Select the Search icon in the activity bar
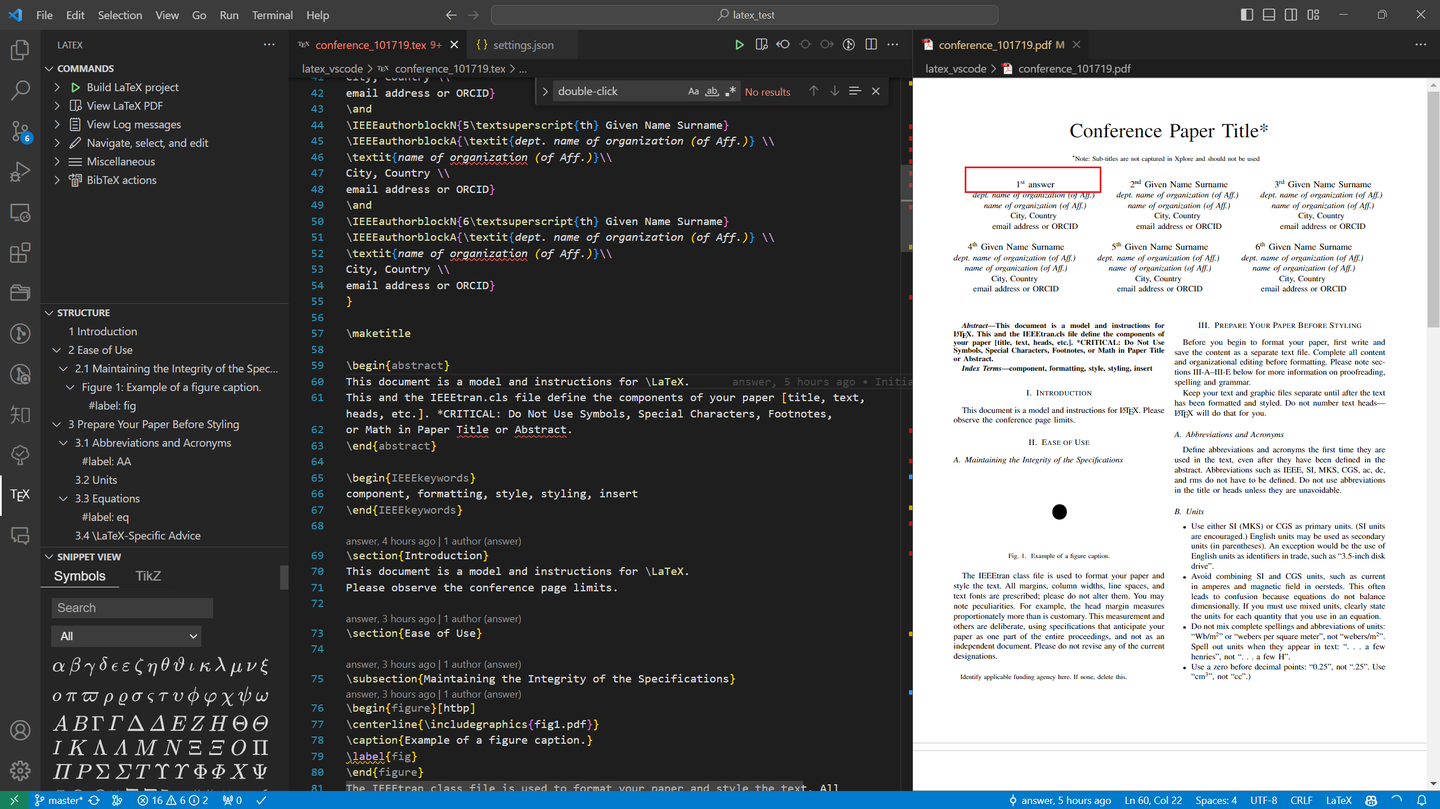The image size is (1440, 809). click(x=20, y=89)
